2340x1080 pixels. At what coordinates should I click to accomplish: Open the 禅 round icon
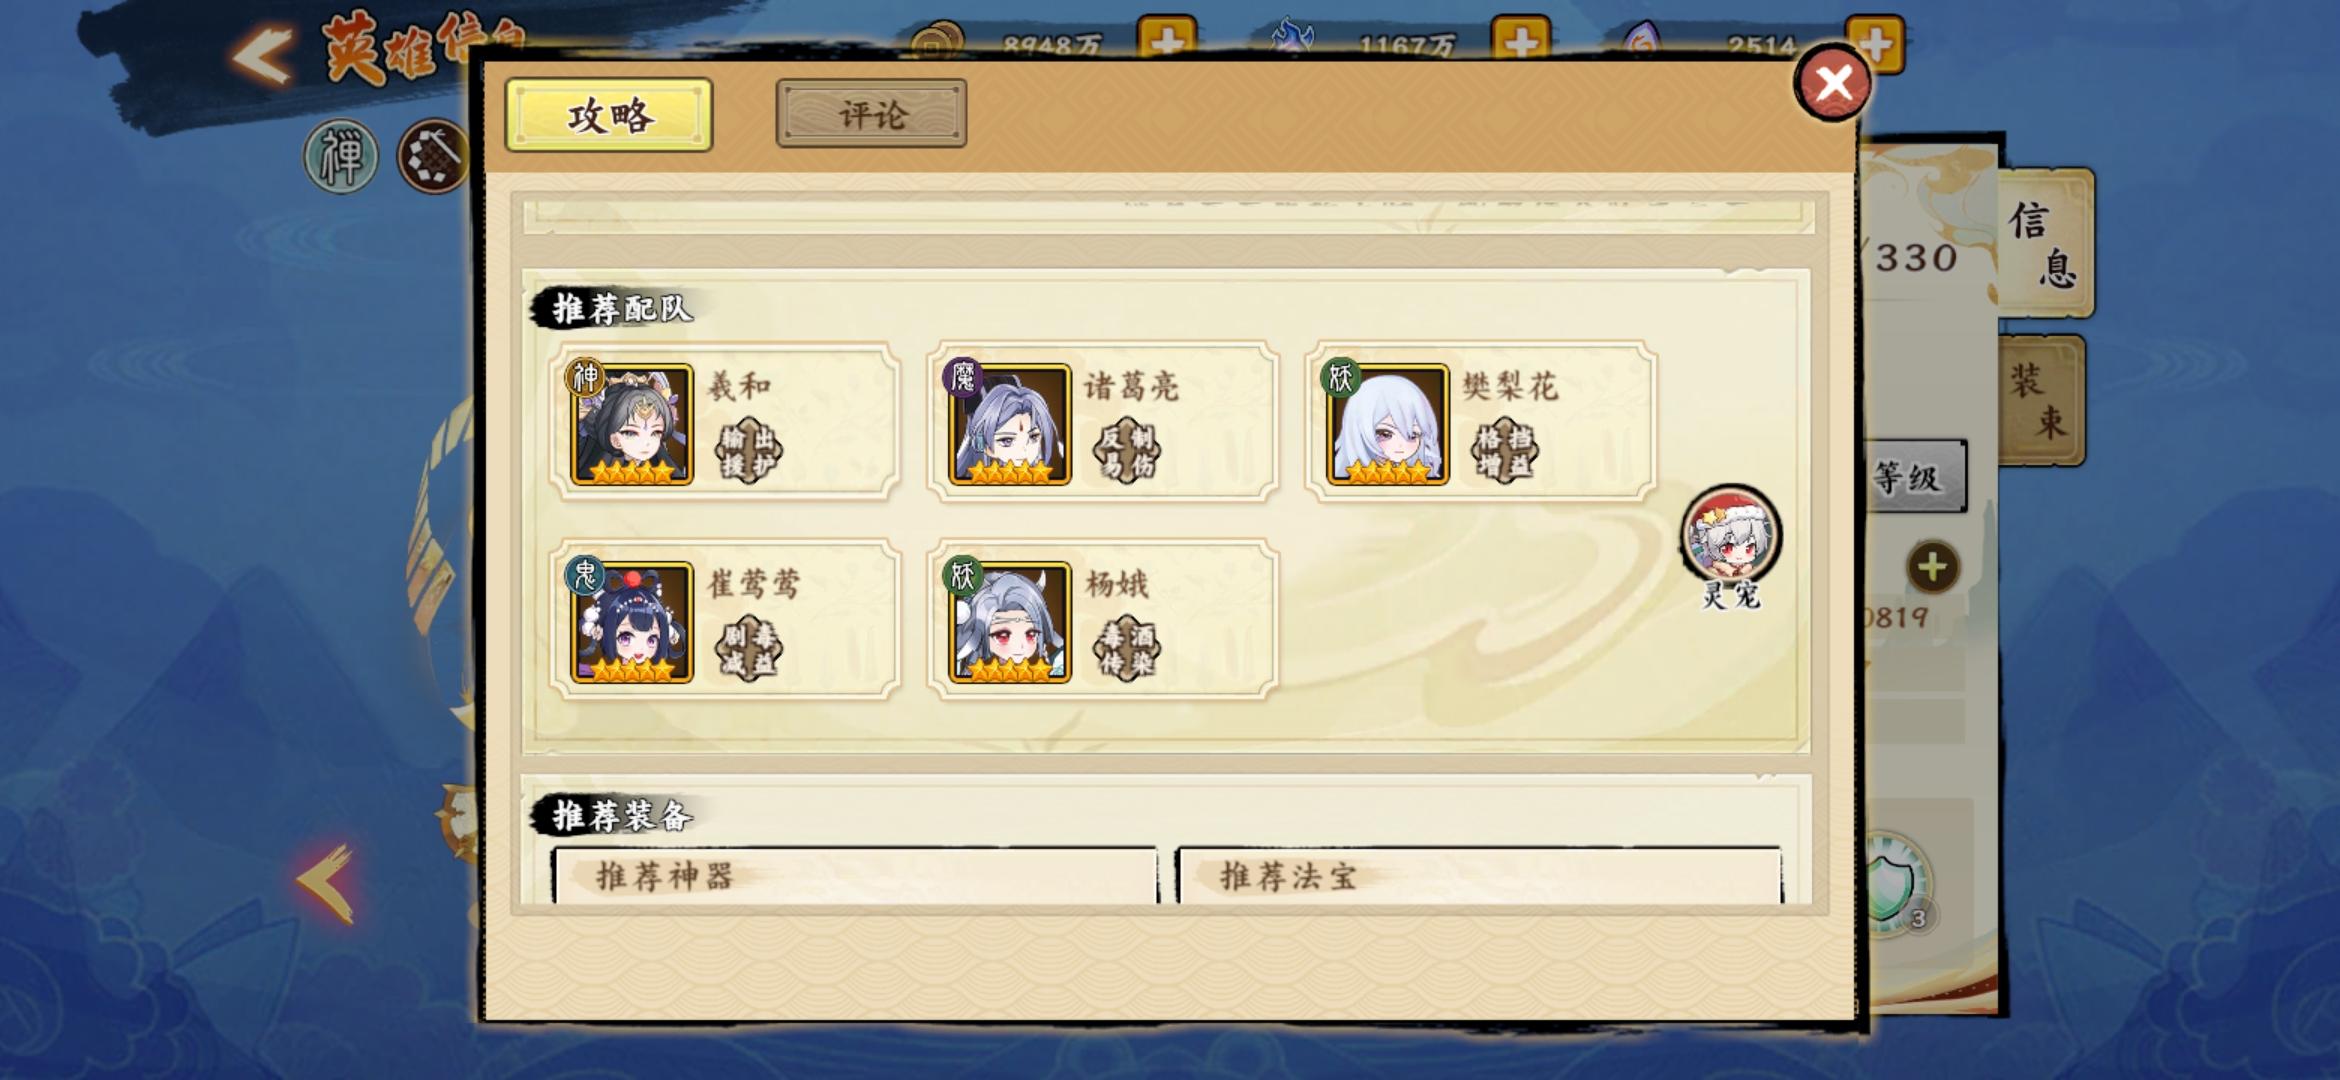[x=341, y=157]
